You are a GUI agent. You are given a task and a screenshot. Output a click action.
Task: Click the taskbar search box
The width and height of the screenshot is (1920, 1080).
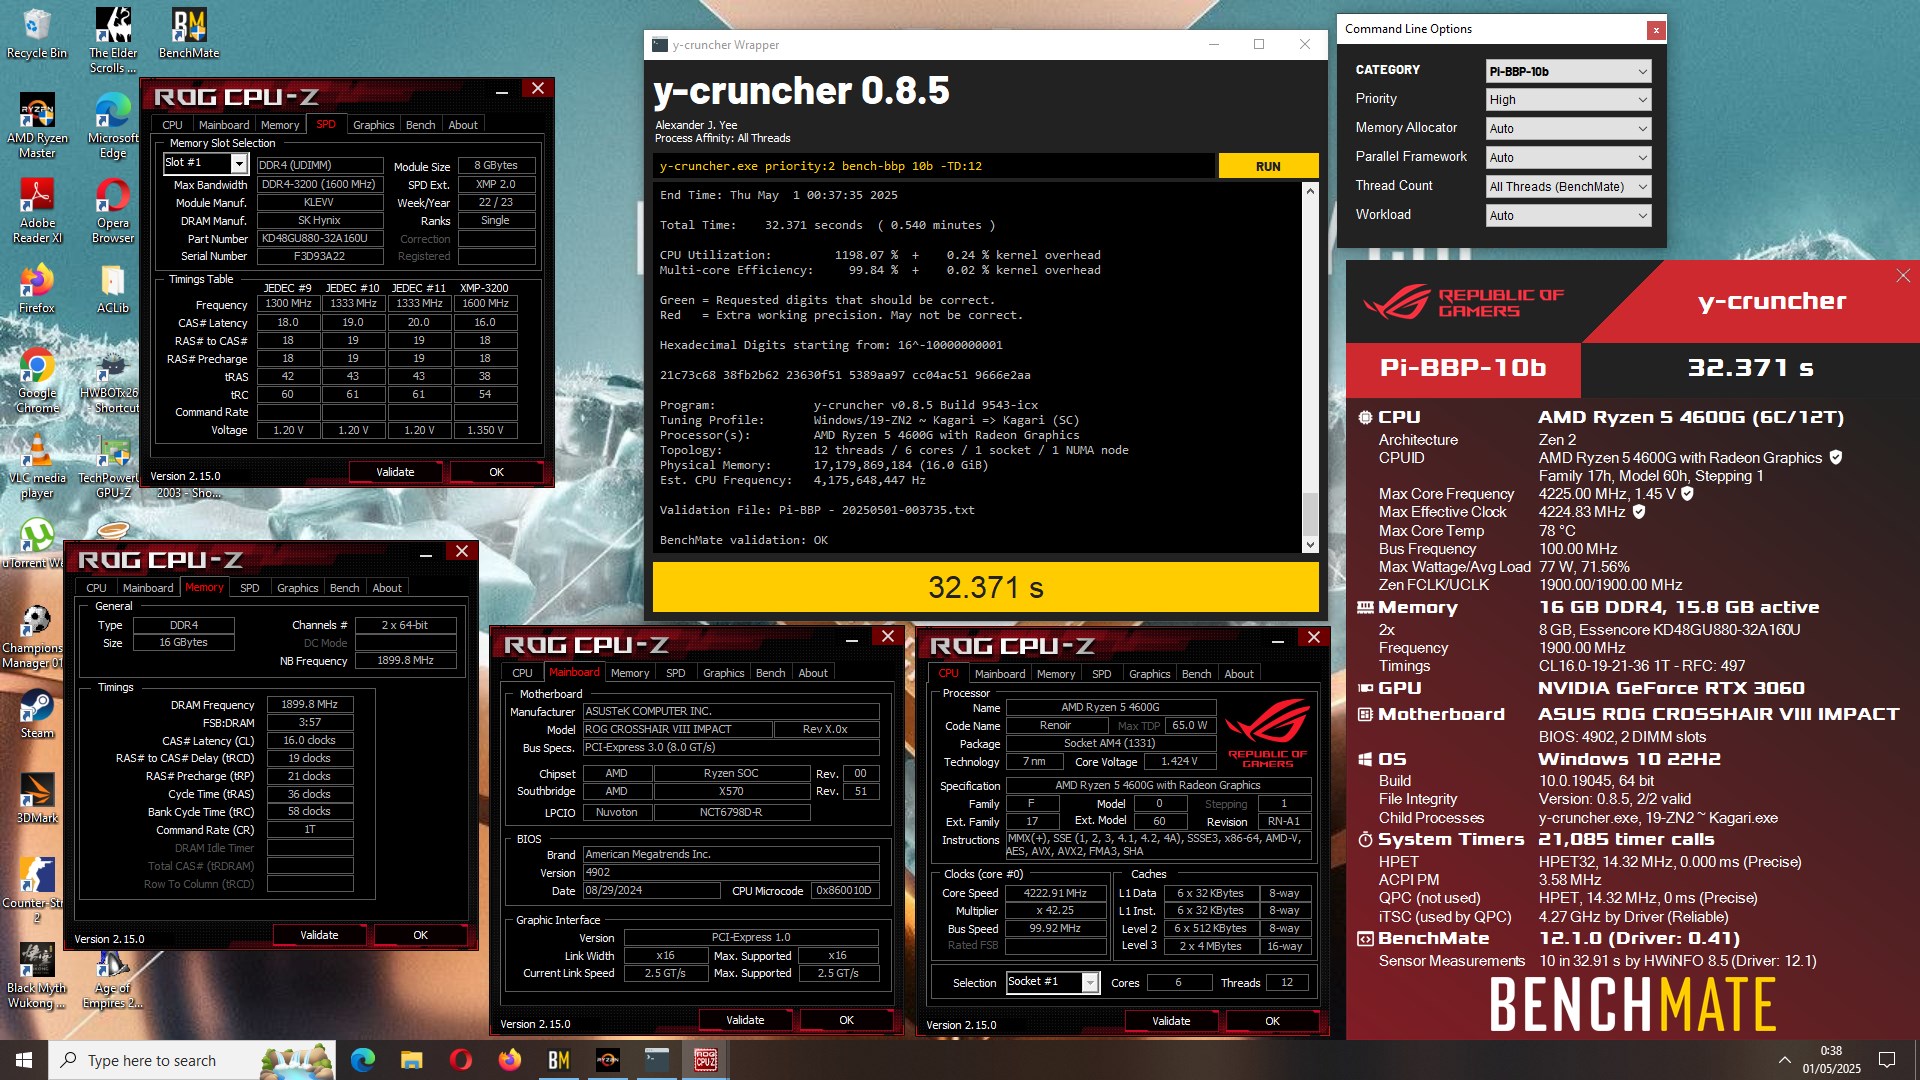193,1060
